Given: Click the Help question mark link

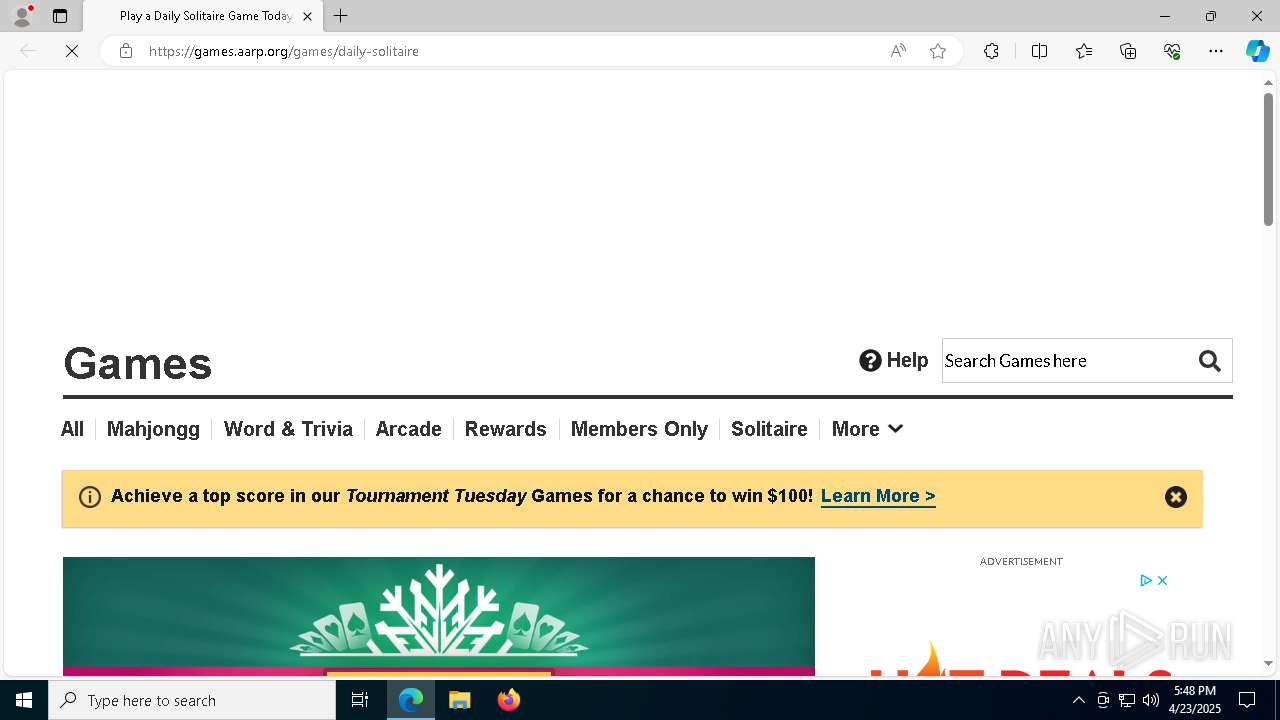Looking at the screenshot, I should pos(894,360).
